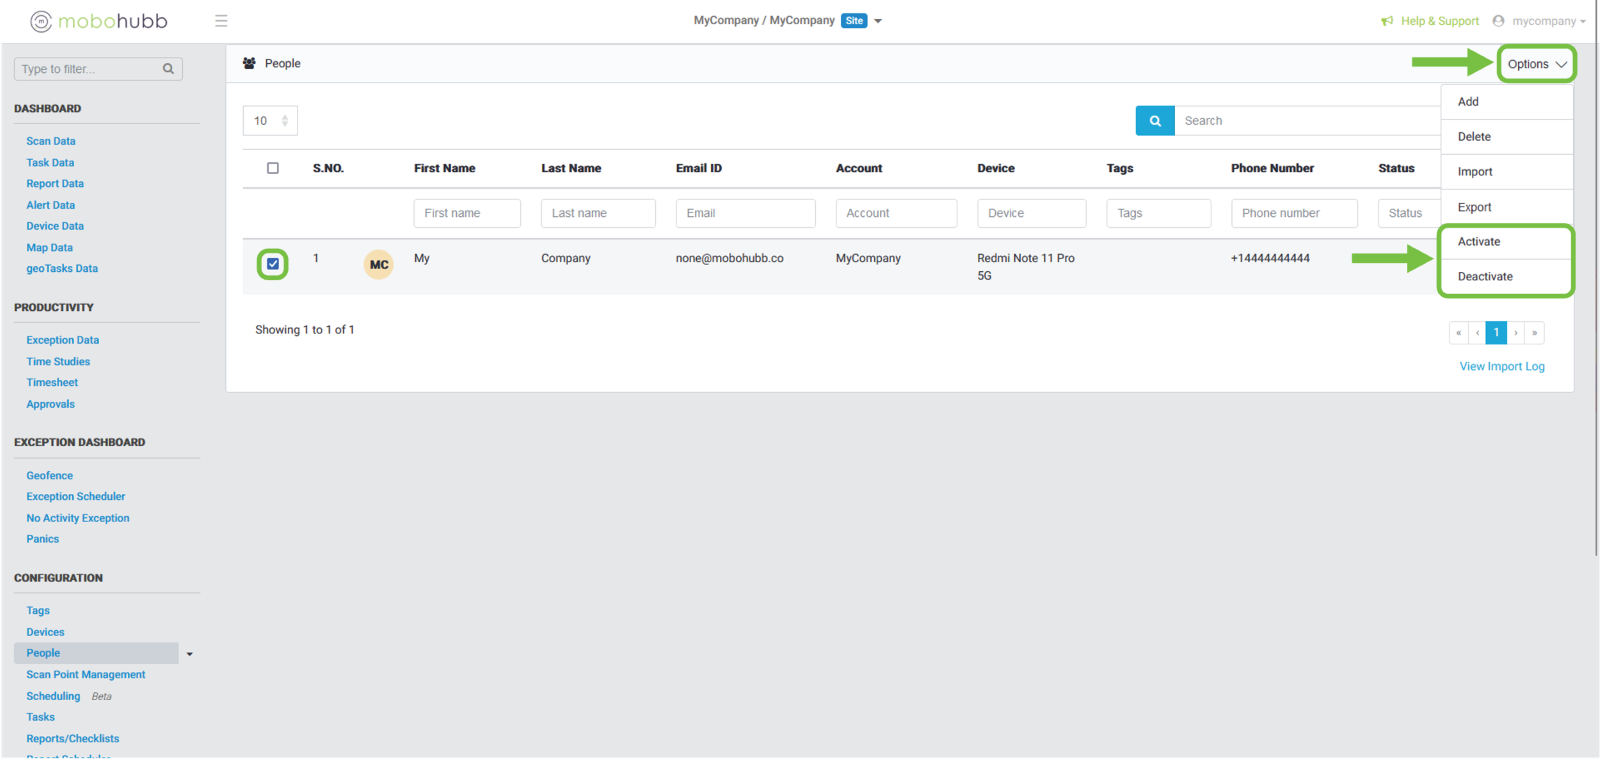This screenshot has width=1600, height=759.
Task: Click the MC avatar badge
Action: pos(379,265)
